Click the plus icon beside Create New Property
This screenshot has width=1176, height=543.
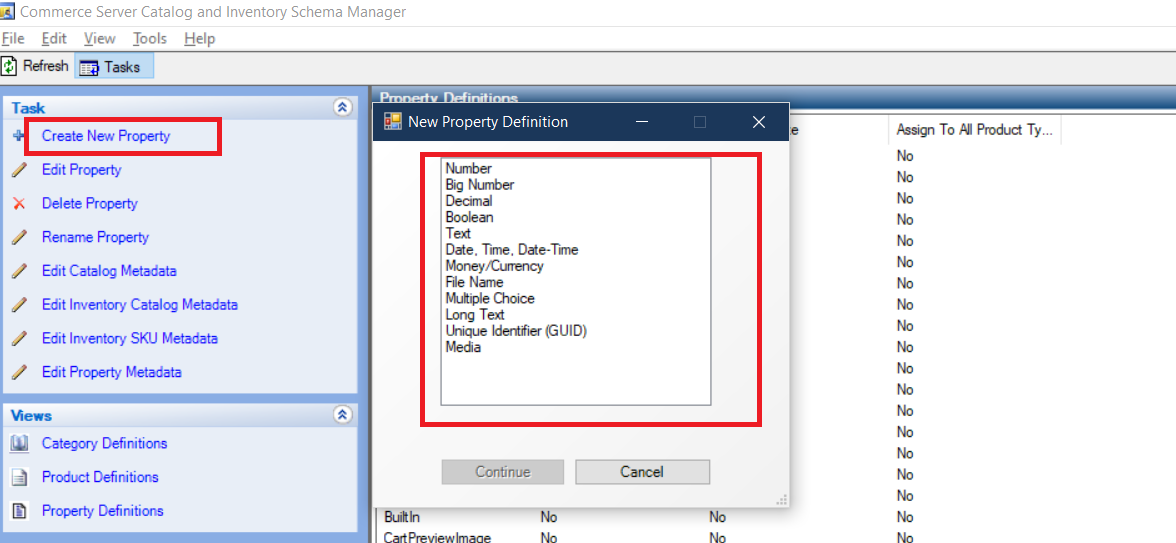point(19,136)
